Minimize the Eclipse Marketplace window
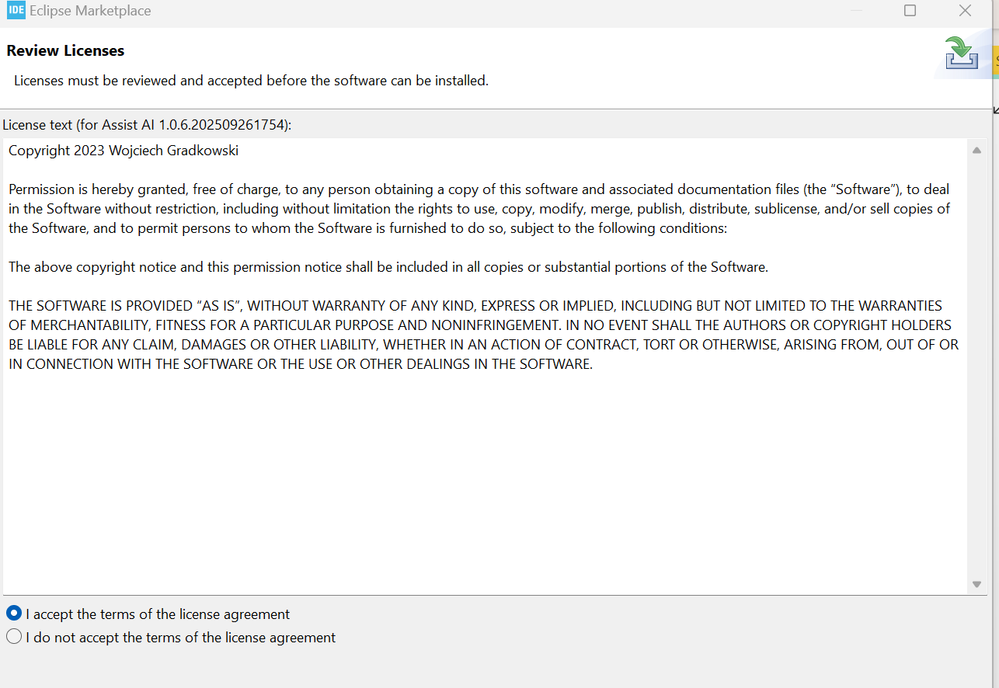This screenshot has height=688, width=999. tap(855, 11)
